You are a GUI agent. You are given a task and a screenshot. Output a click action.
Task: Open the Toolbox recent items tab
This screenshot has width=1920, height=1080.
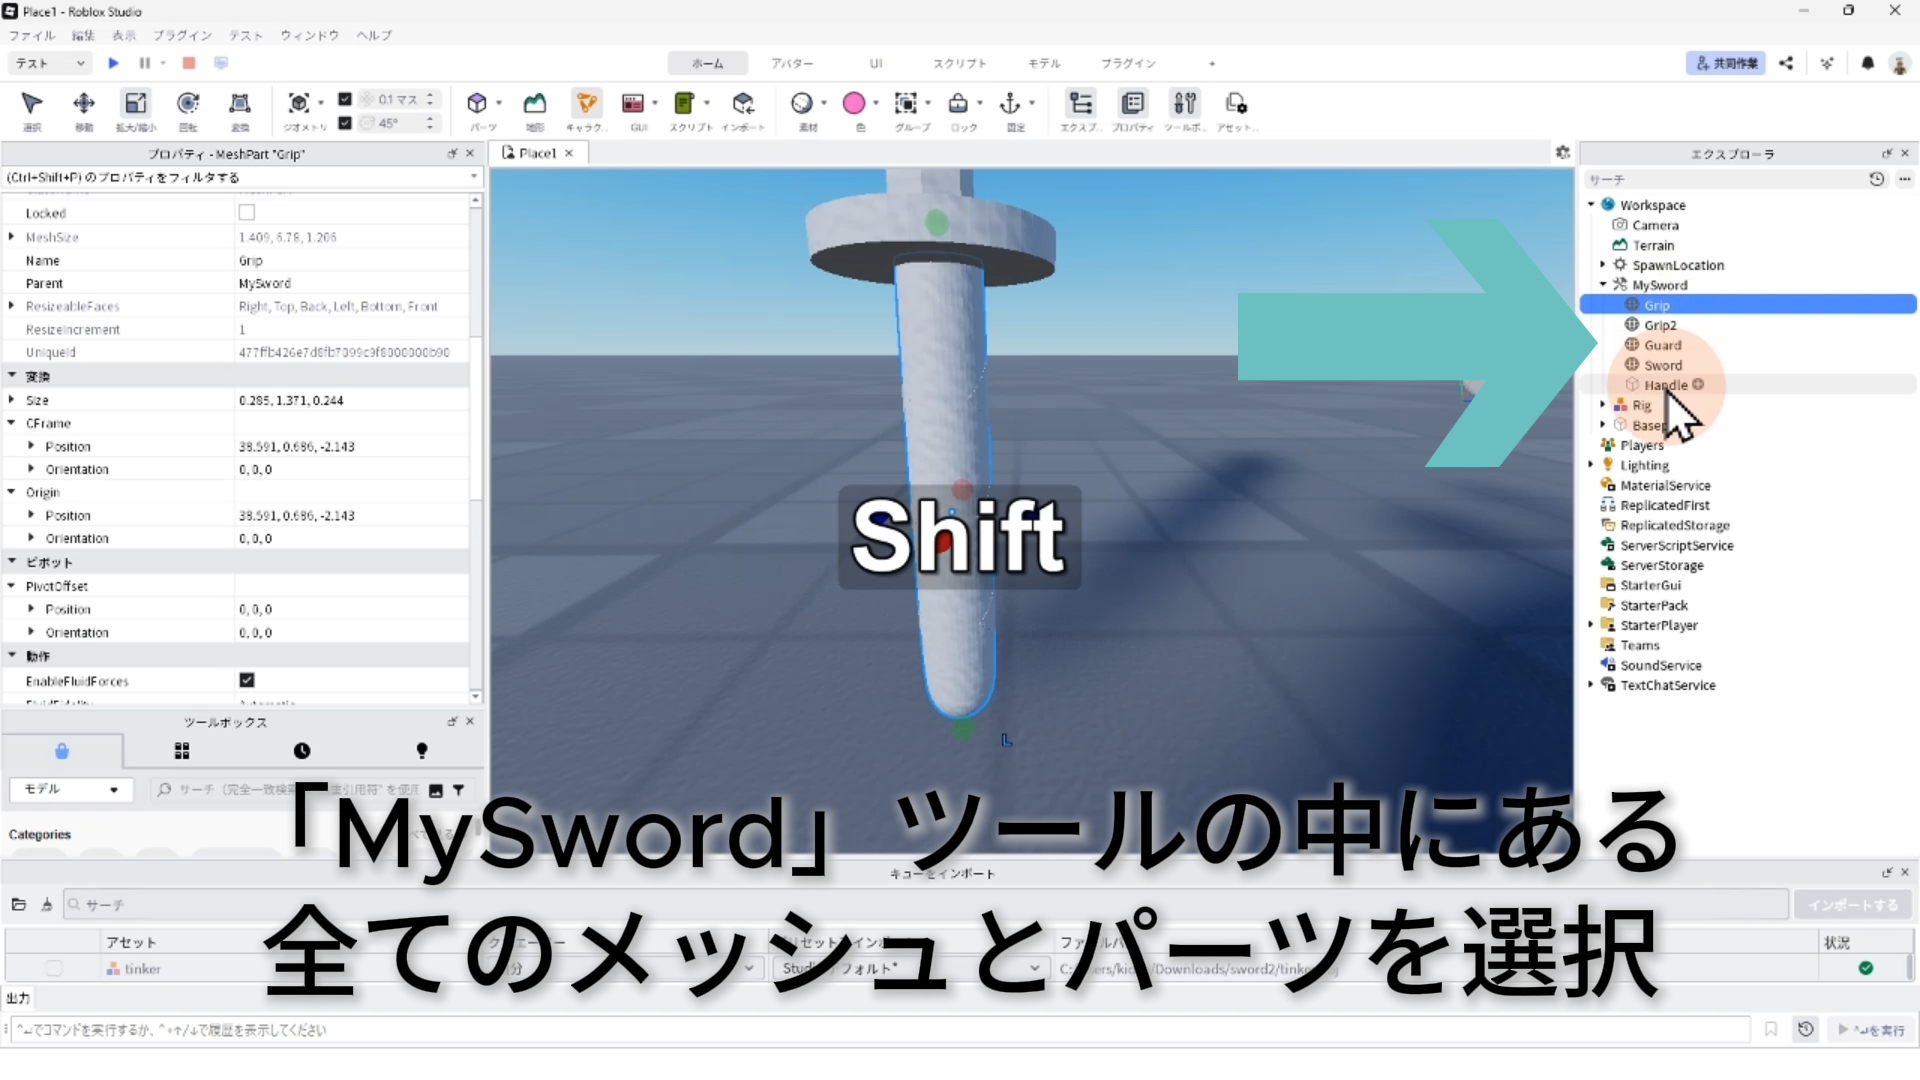pyautogui.click(x=302, y=751)
